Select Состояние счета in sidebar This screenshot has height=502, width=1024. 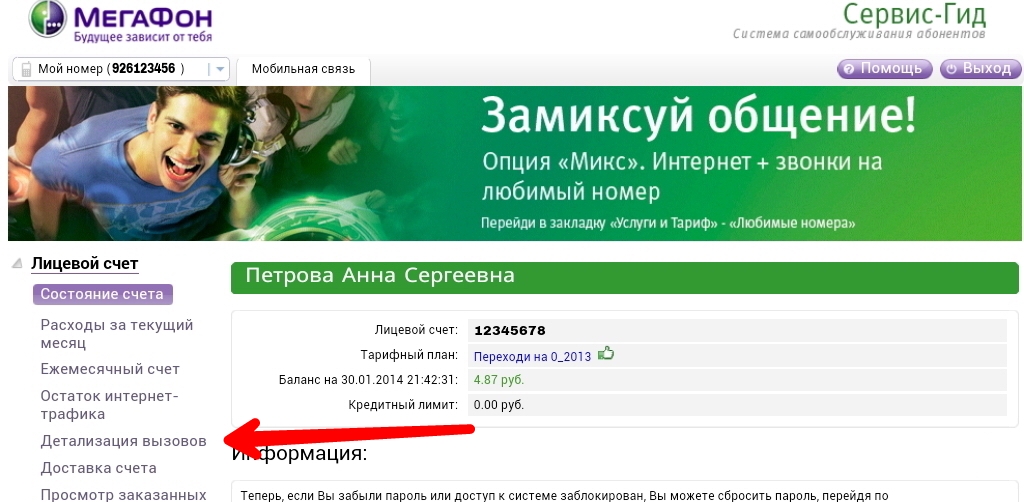click(102, 294)
